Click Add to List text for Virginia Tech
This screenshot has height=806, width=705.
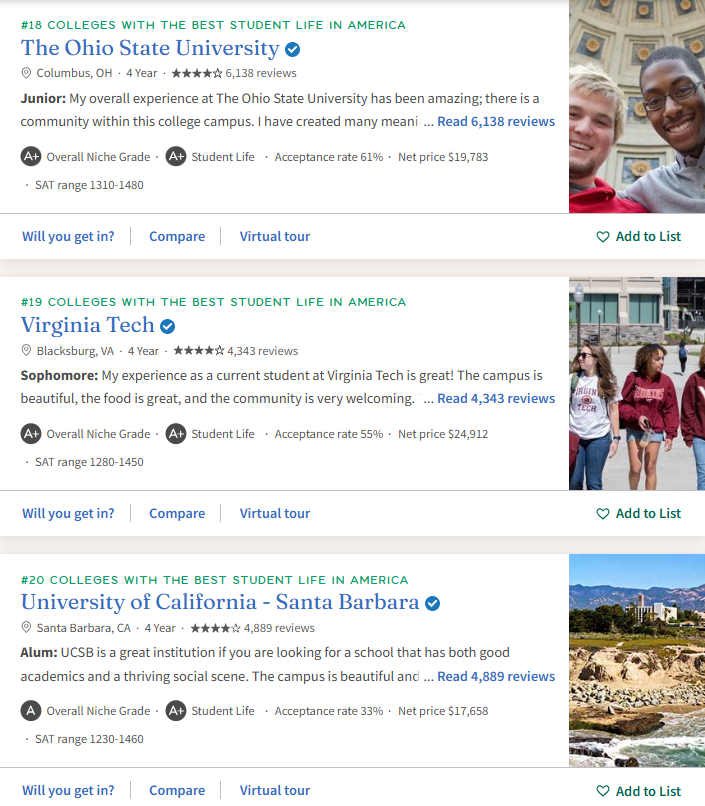tap(648, 514)
